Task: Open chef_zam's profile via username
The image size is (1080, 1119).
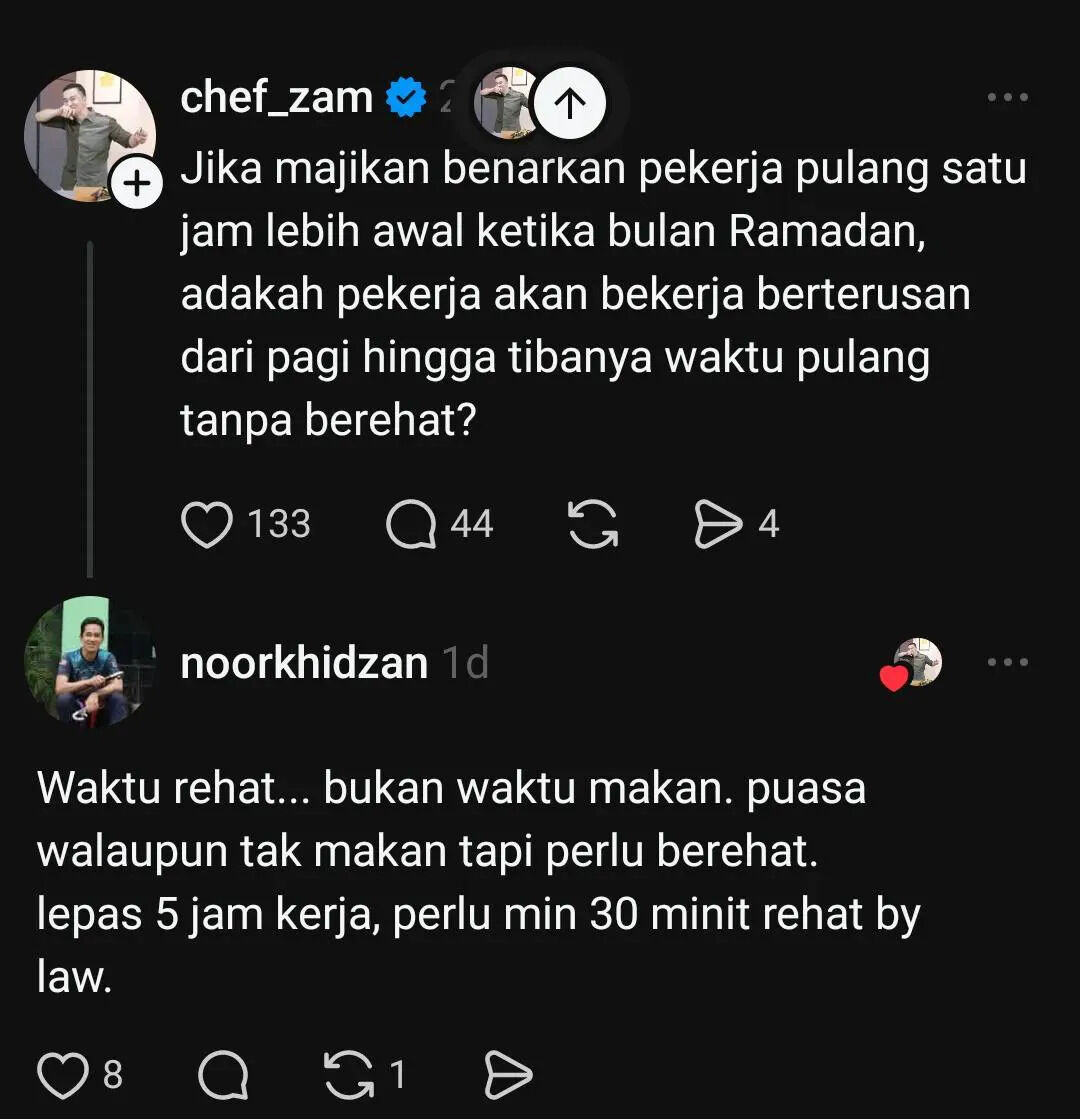Action: coord(277,97)
